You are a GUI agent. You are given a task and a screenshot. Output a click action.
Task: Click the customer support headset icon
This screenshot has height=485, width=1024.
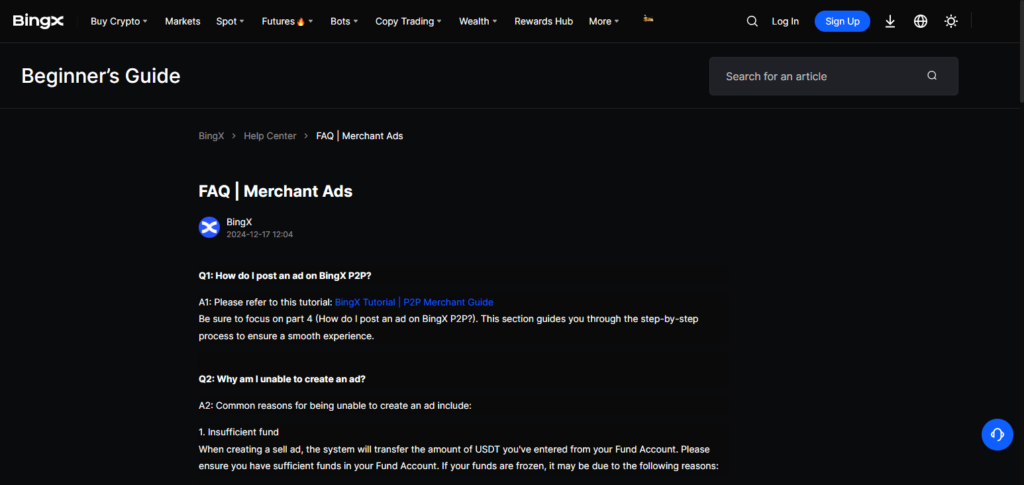click(x=997, y=434)
